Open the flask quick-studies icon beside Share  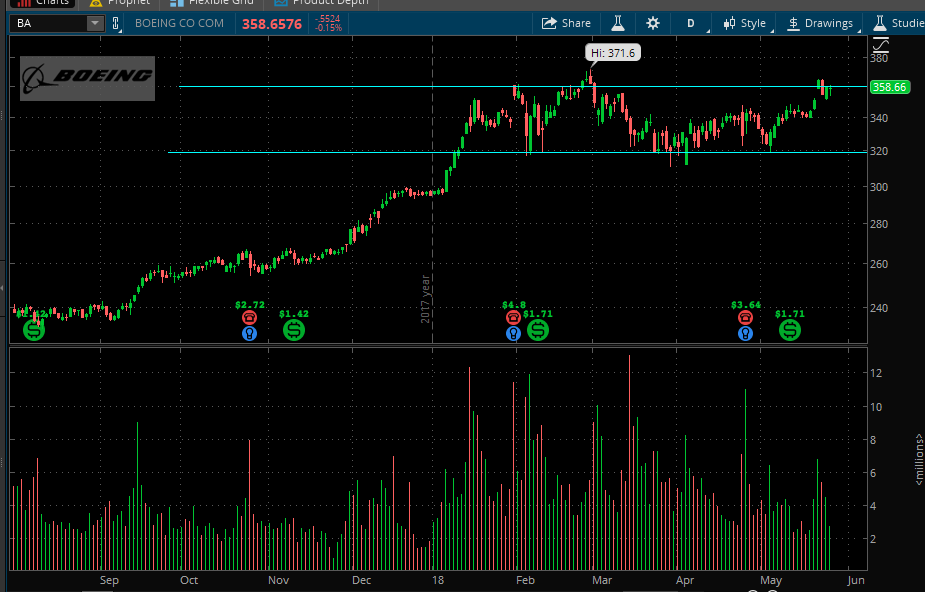(x=618, y=23)
